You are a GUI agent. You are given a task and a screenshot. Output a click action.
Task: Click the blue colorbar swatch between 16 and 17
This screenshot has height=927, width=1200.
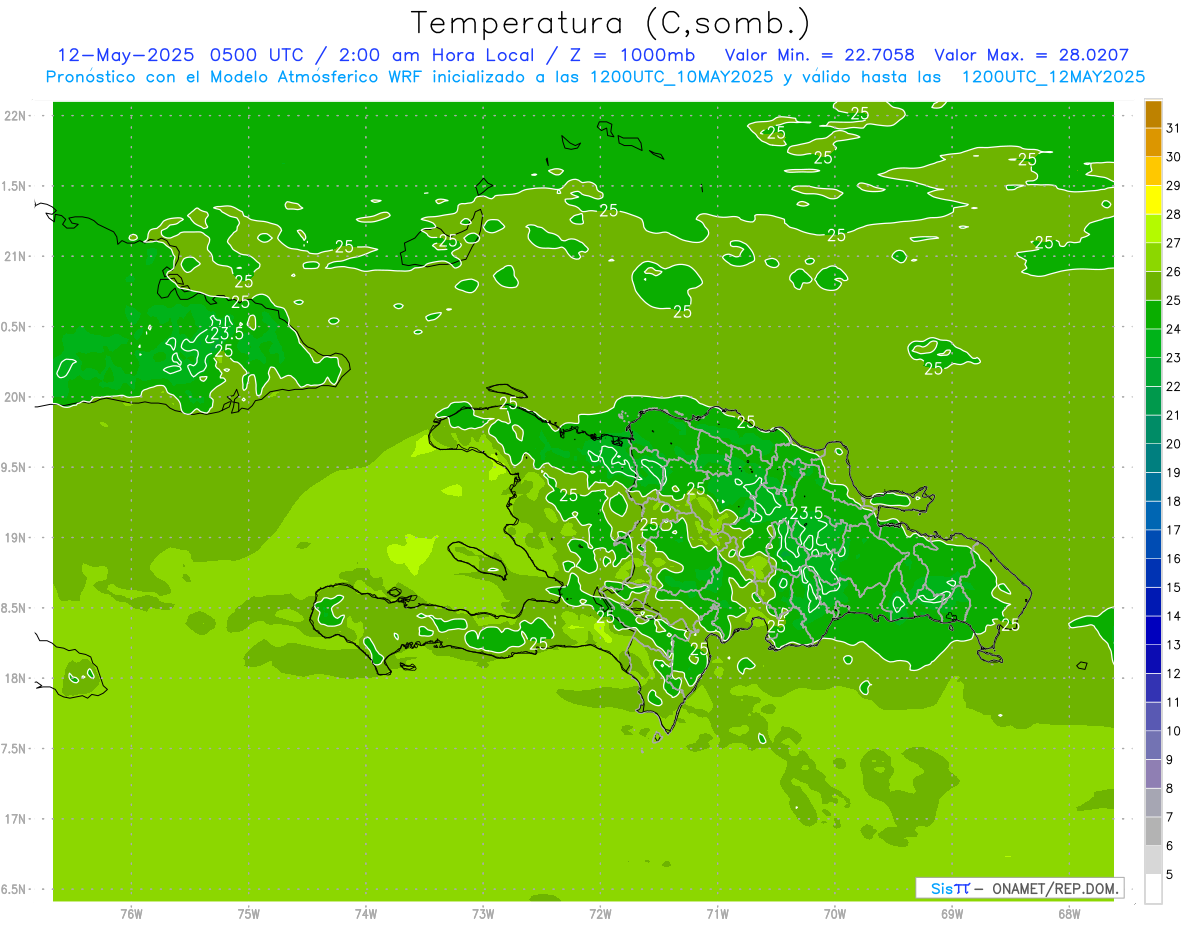[x=1153, y=545]
